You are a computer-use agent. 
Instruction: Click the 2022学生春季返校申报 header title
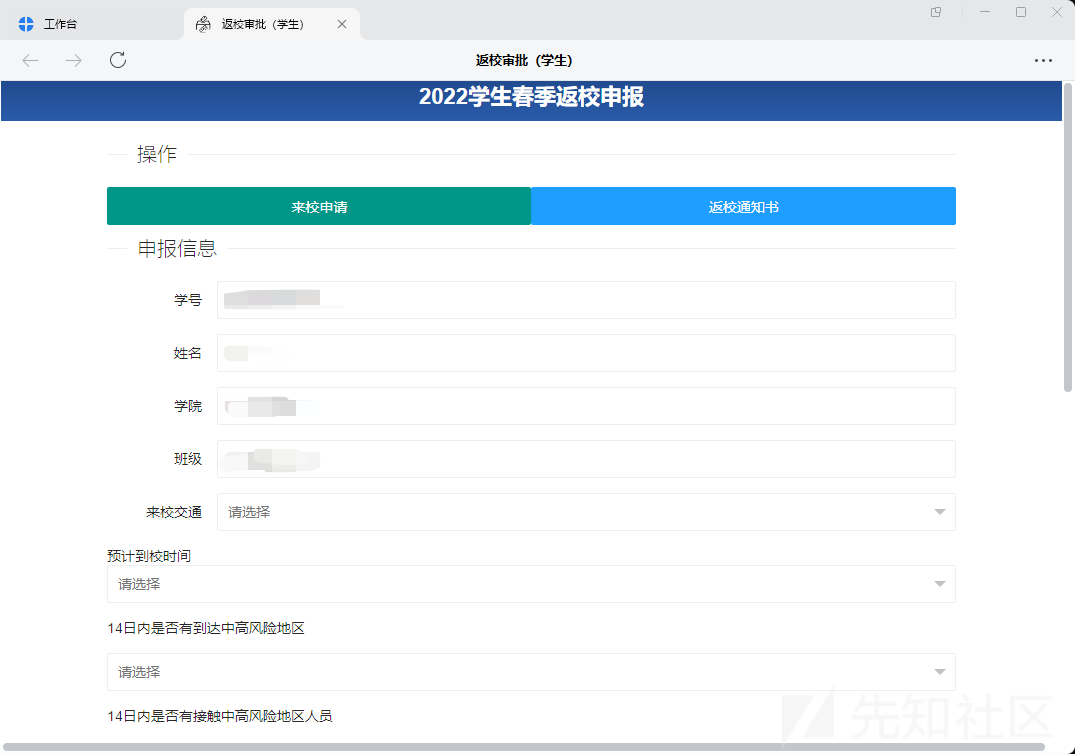(531, 97)
